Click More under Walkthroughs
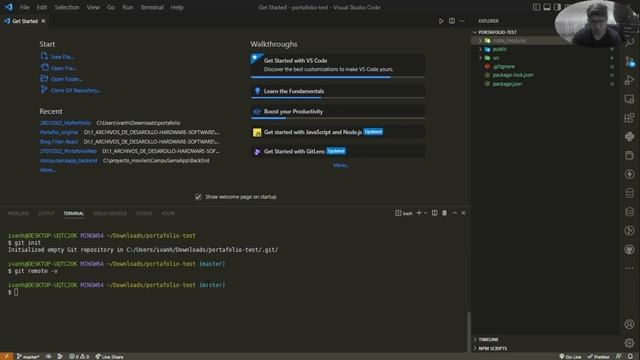 pos(340,165)
